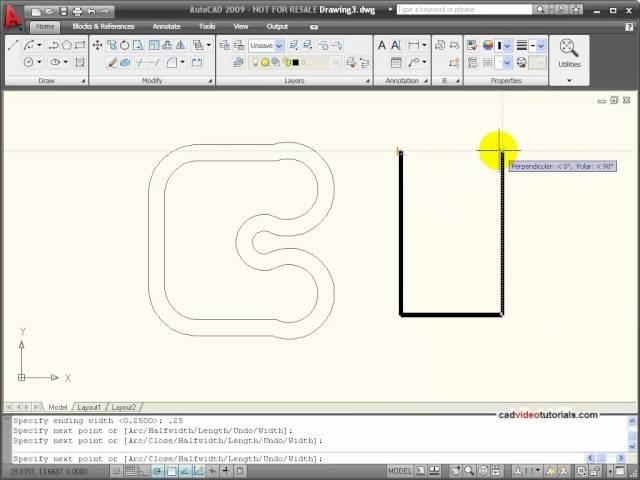Switch to the Layout2 tab
This screenshot has width=640, height=480.
(x=123, y=407)
